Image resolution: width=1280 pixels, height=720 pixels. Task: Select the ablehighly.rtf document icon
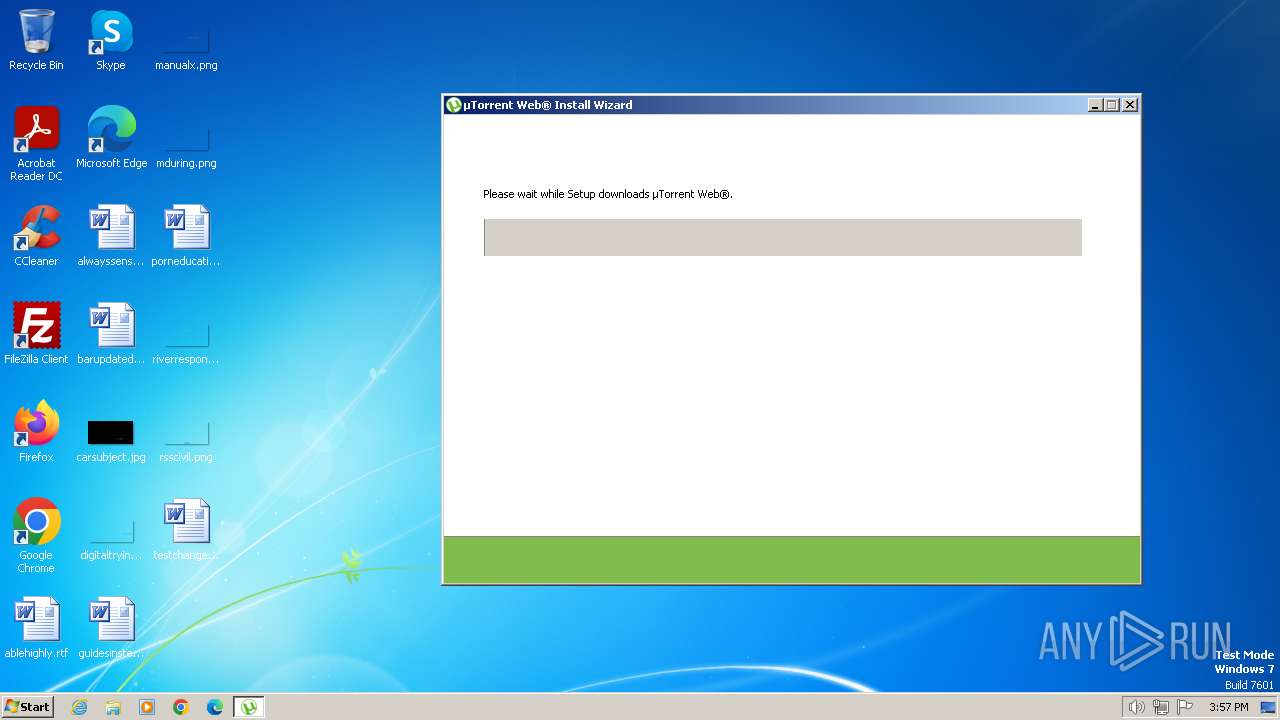(x=37, y=628)
